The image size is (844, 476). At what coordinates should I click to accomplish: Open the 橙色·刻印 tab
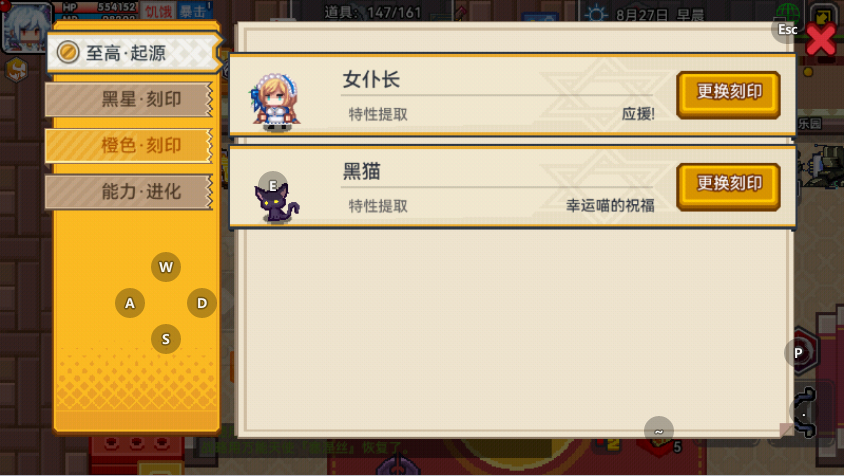pyautogui.click(x=129, y=145)
